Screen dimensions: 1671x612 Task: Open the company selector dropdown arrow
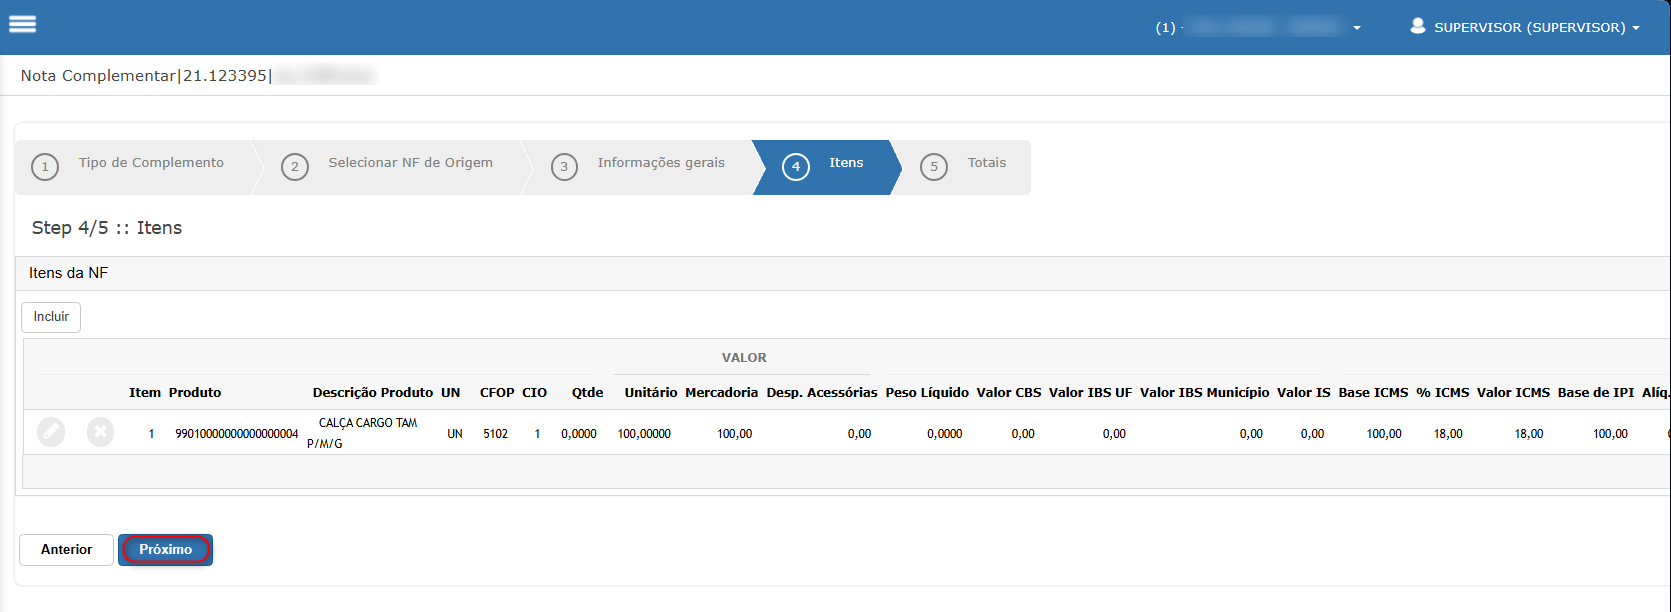coord(1356,28)
